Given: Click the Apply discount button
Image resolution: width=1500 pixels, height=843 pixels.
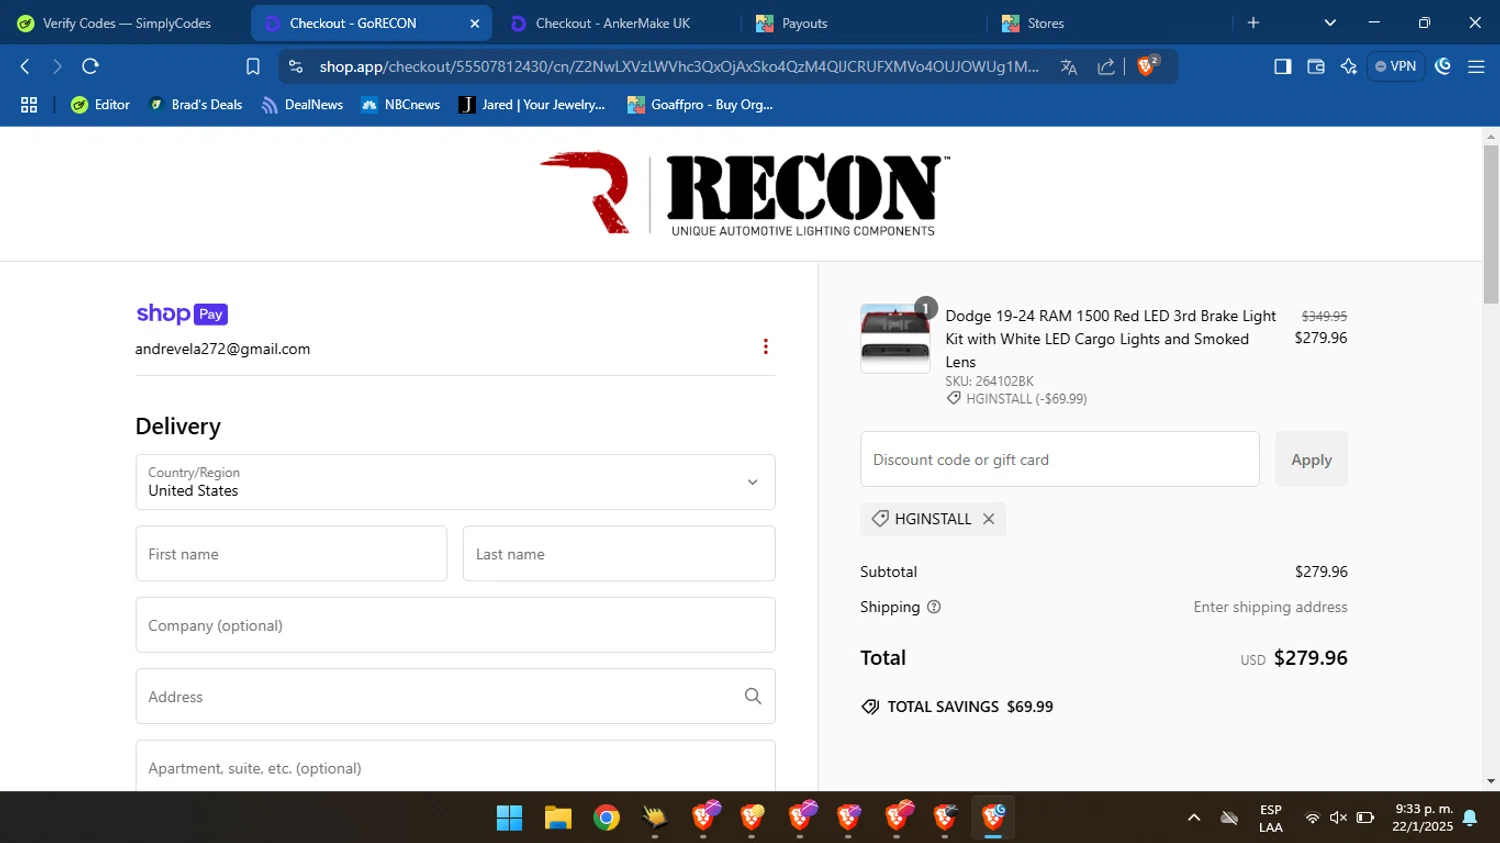Looking at the screenshot, I should pos(1311,459).
